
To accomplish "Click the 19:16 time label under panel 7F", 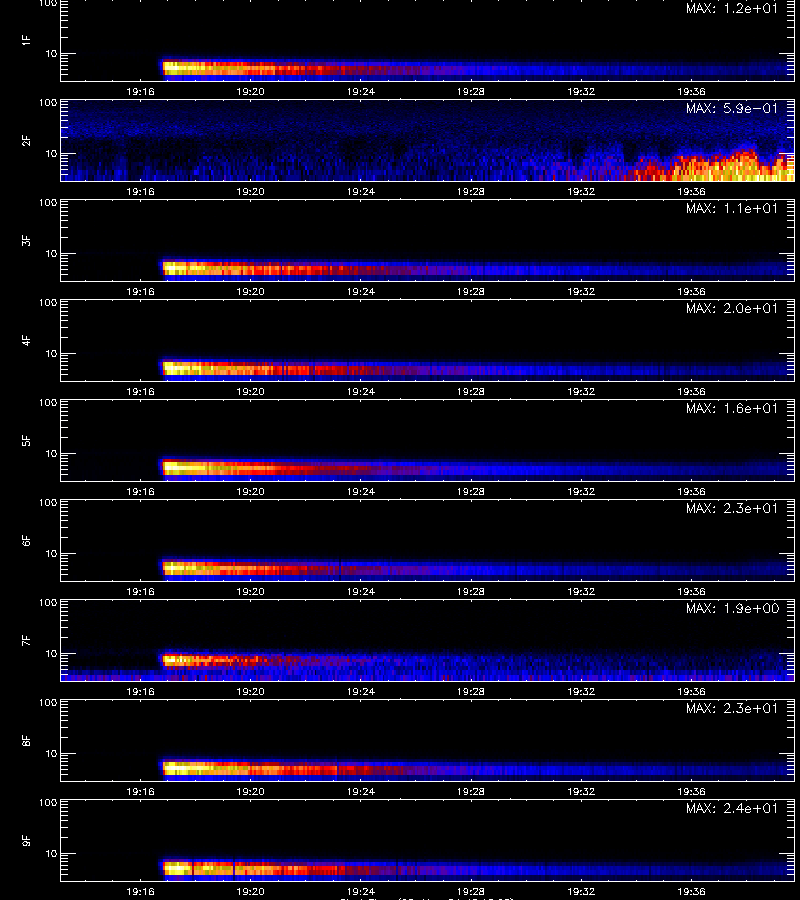I will pyautogui.click(x=140, y=692).
